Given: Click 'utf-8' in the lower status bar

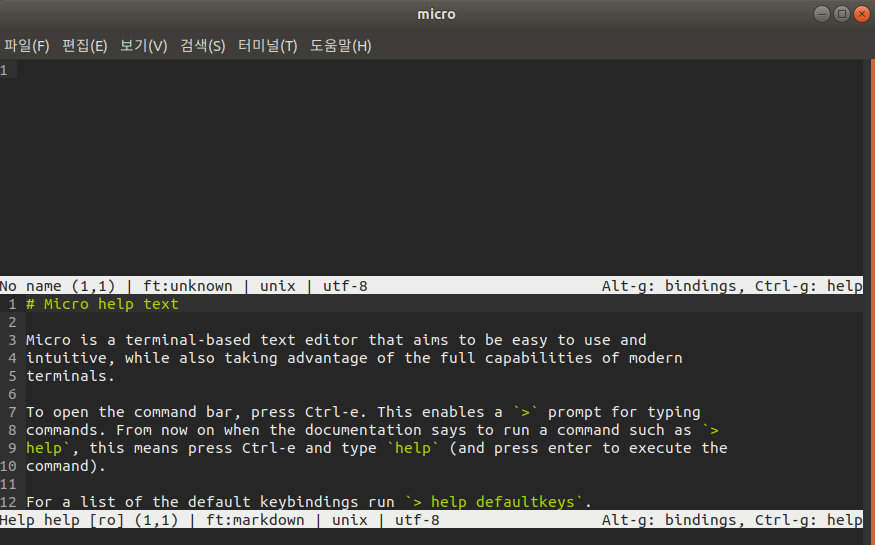Looking at the screenshot, I should 417,520.
